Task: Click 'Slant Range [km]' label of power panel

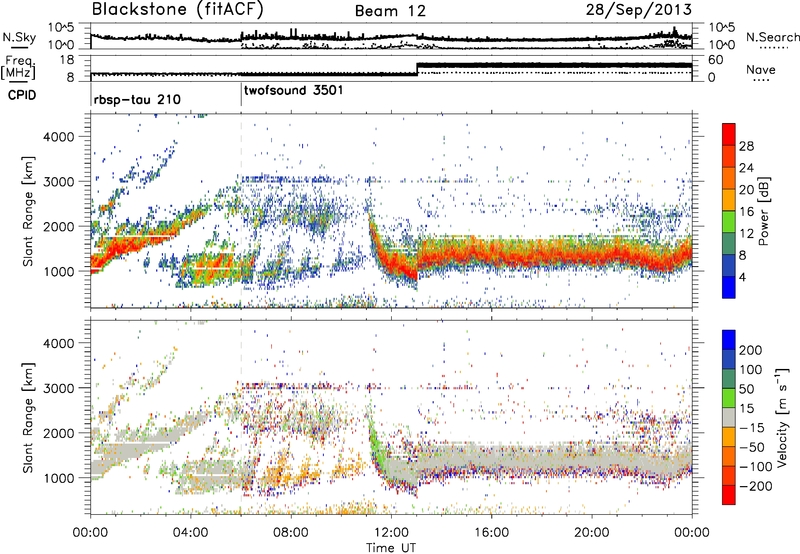Action: point(28,211)
